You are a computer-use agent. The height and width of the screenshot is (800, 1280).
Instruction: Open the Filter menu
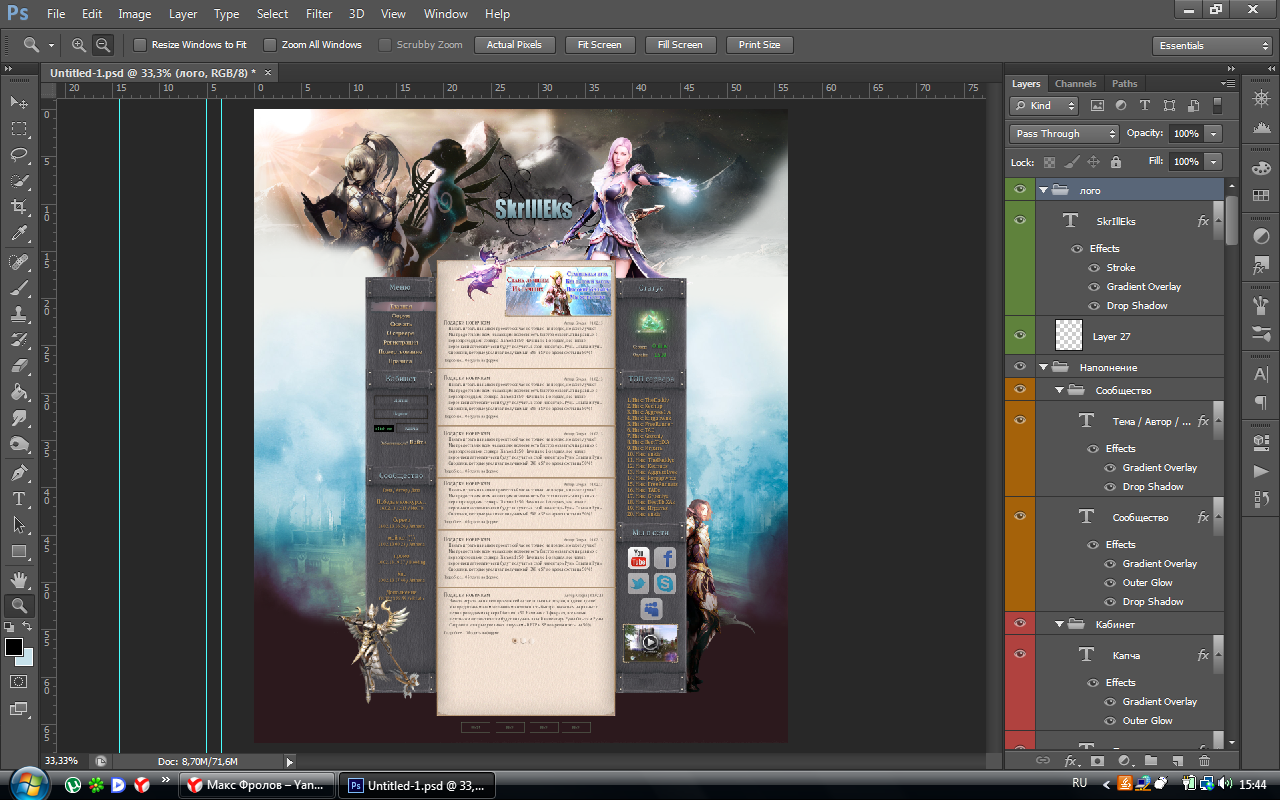pyautogui.click(x=319, y=14)
